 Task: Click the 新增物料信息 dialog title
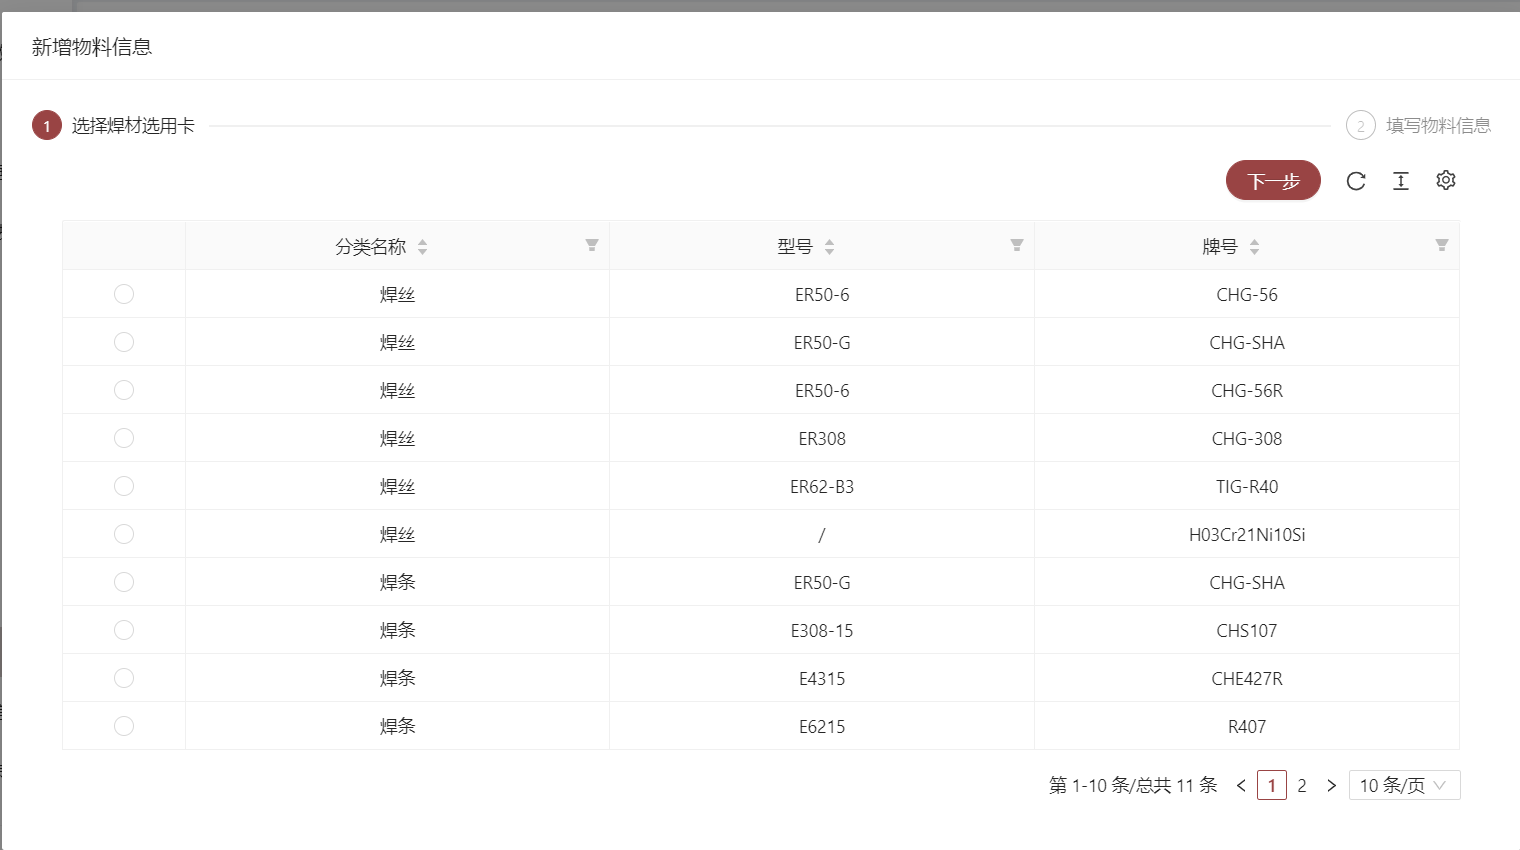(x=92, y=47)
